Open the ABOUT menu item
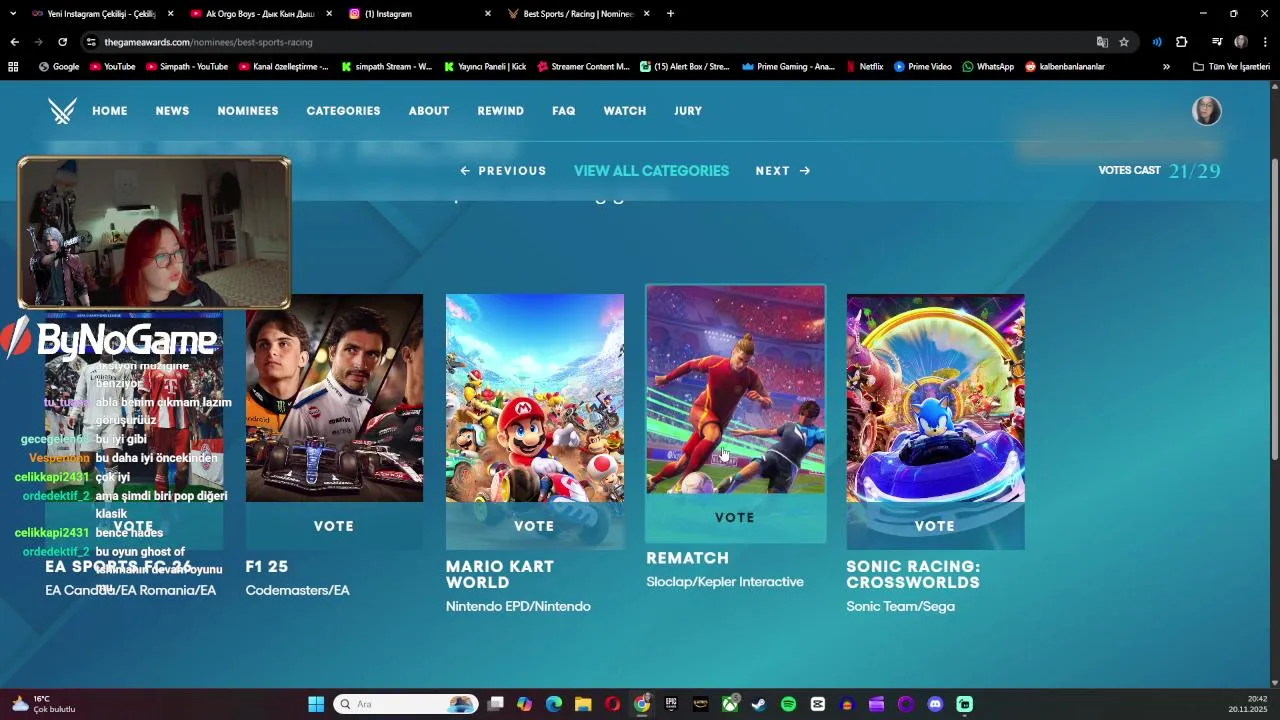 click(429, 111)
